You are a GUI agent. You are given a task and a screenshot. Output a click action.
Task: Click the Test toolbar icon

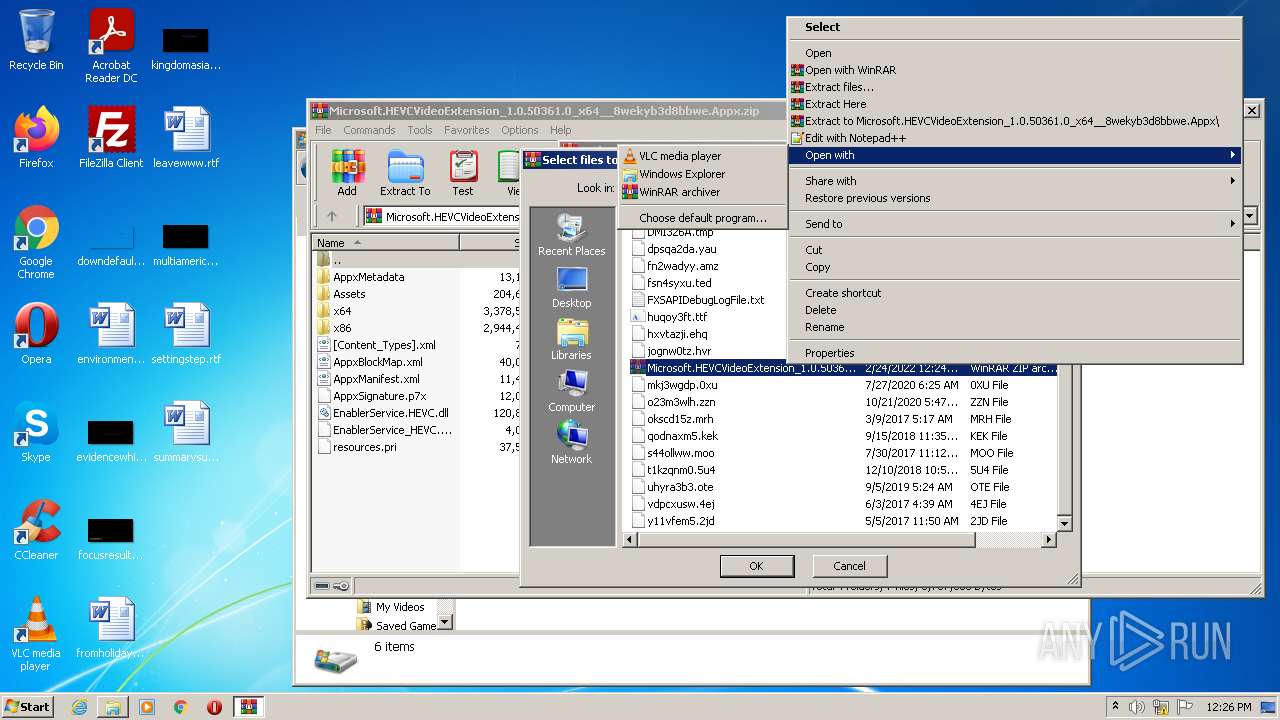(x=462, y=173)
